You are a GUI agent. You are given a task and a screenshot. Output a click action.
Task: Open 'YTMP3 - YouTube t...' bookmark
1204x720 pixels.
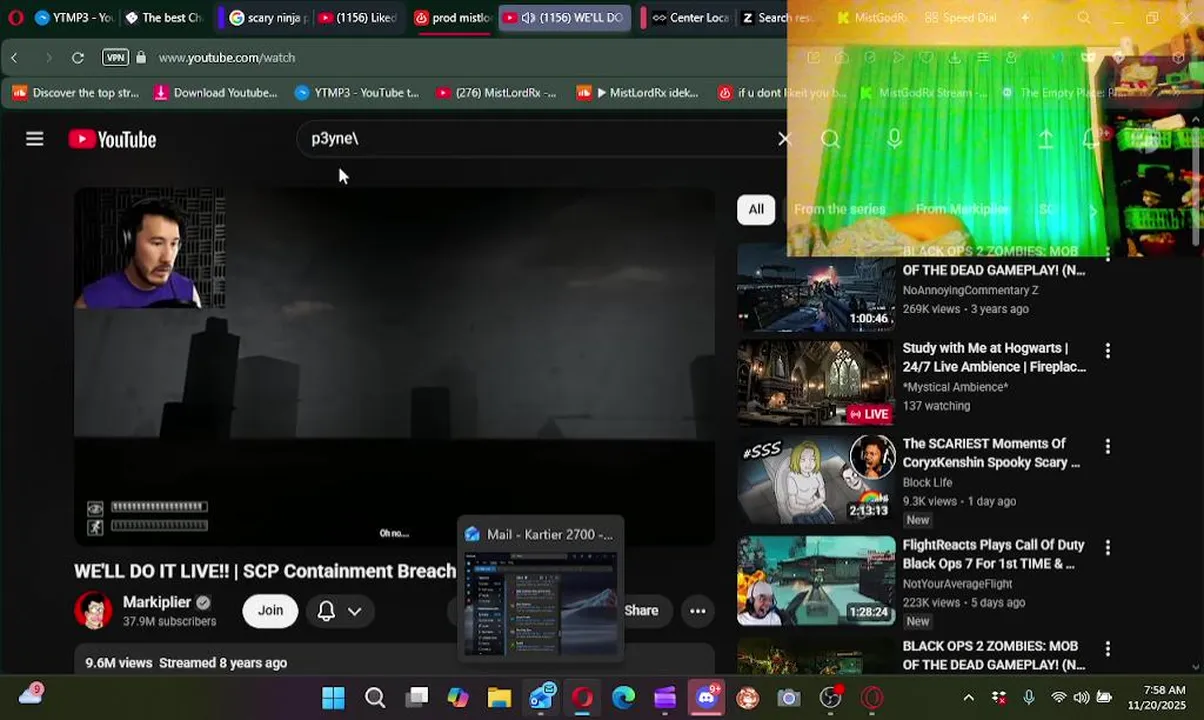pos(357,93)
